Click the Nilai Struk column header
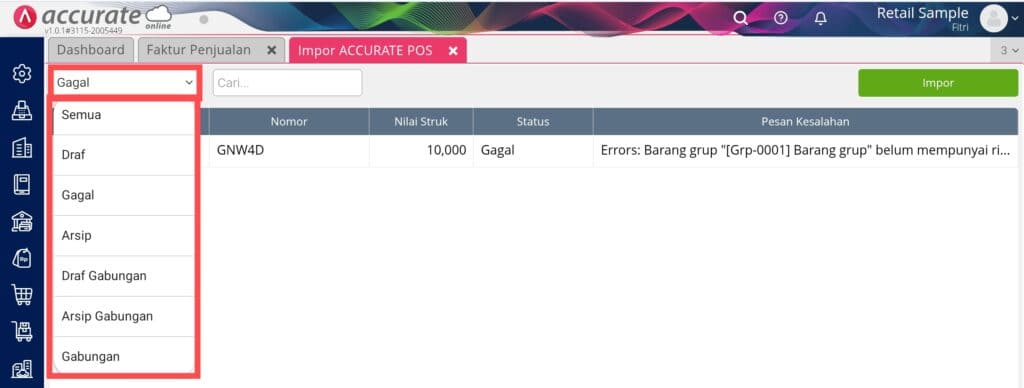Image resolution: width=1024 pixels, height=388 pixels. [x=421, y=121]
